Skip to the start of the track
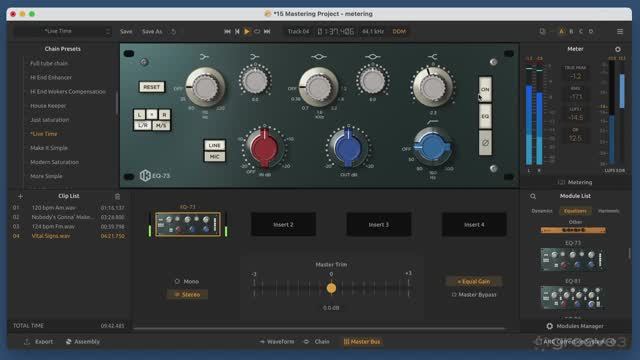The image size is (640, 360). point(227,31)
